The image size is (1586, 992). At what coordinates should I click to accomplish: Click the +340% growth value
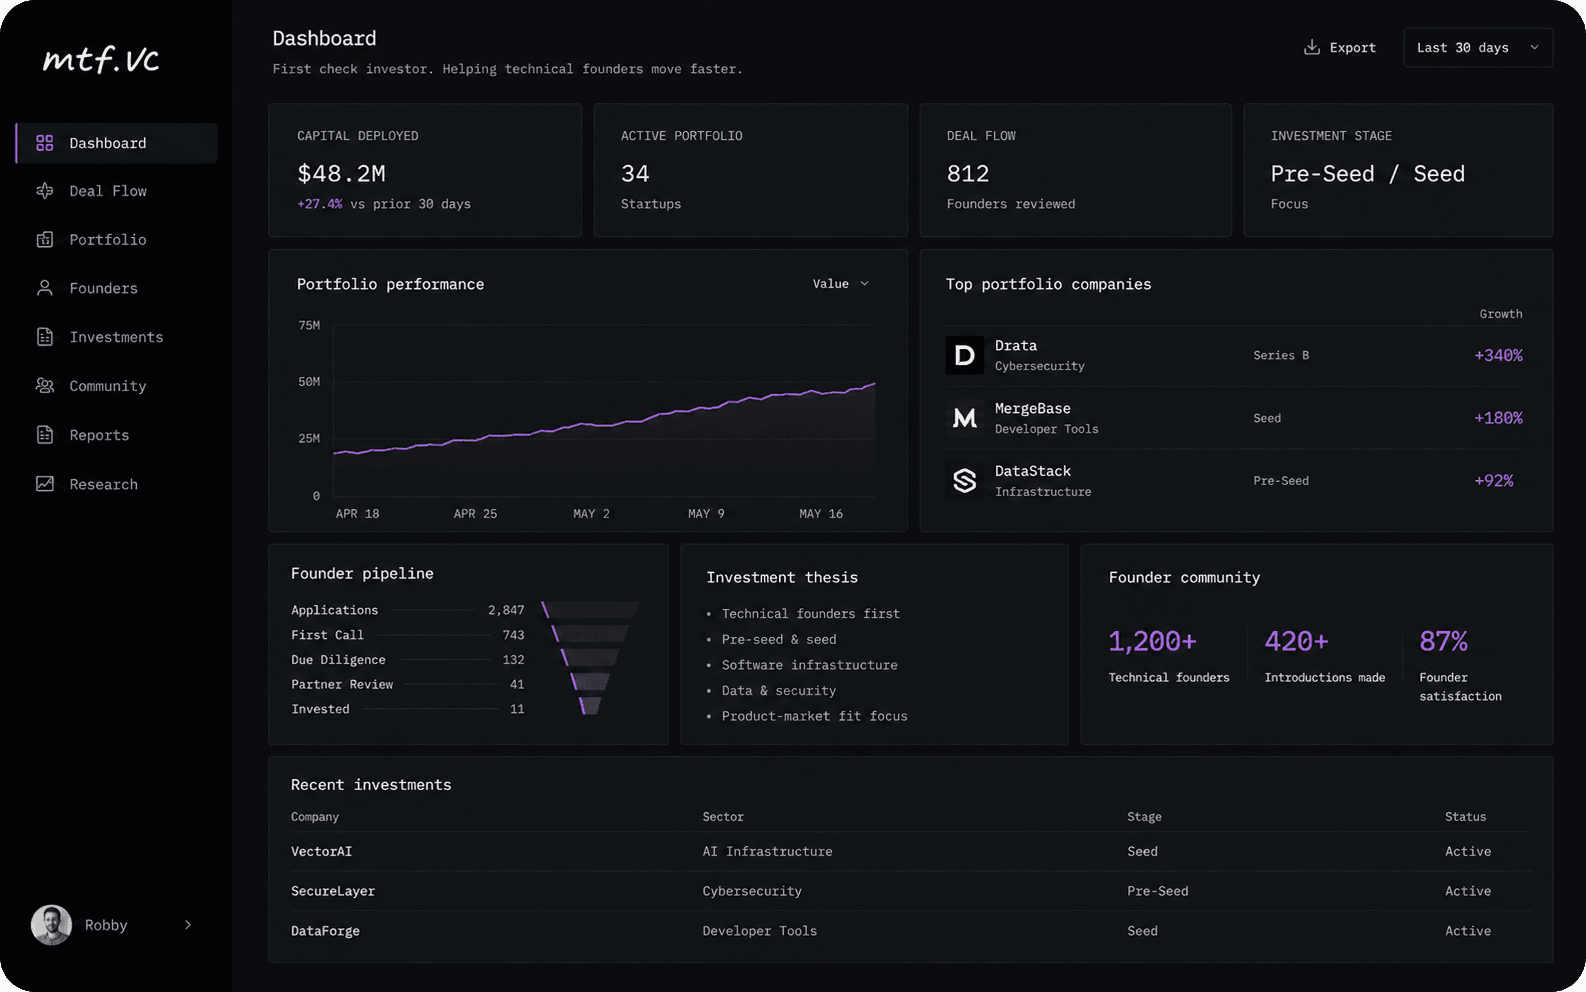pos(1498,355)
